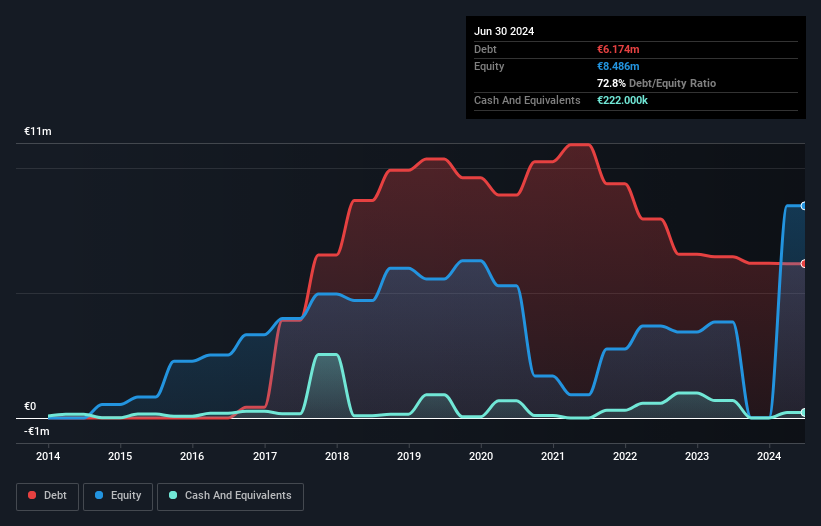Screen dimensions: 821x526
Task: Click the Equity label in tooltip
Action: click(x=489, y=66)
